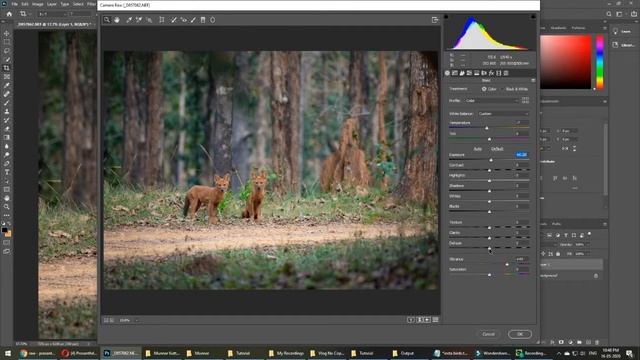640x360 pixels.
Task: Adjust the Temperature slider handle
Action: pos(487,128)
